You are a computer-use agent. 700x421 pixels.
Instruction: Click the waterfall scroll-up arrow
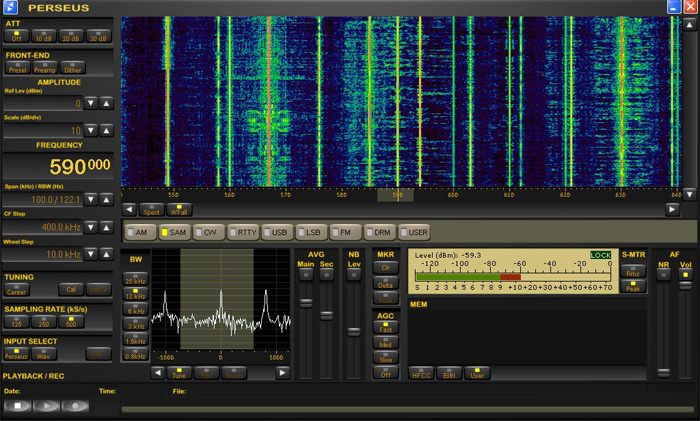pos(689,25)
